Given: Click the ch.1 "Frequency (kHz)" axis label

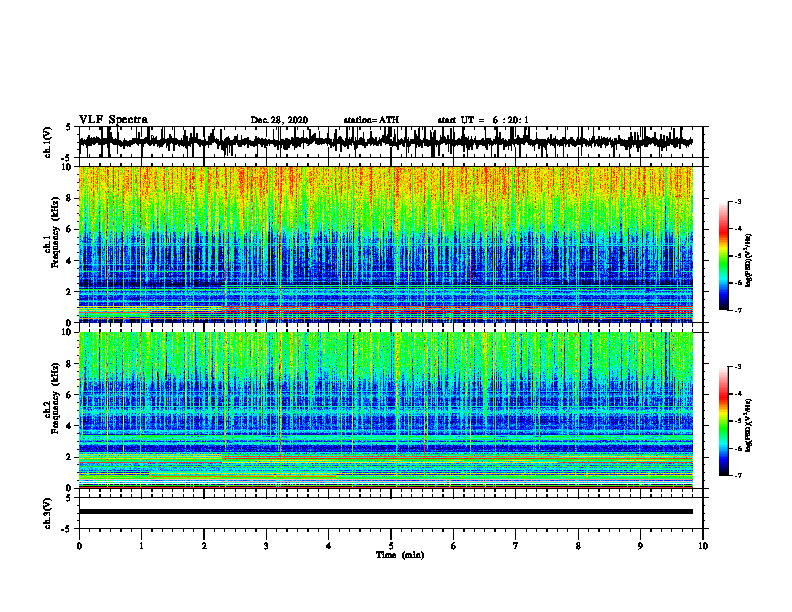Looking at the screenshot, I should click(55, 233).
